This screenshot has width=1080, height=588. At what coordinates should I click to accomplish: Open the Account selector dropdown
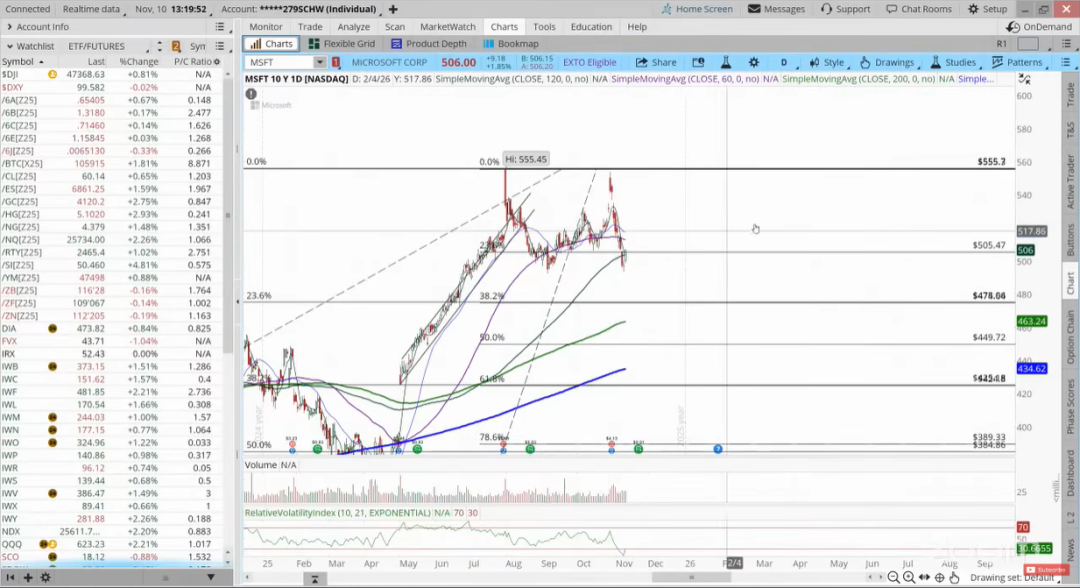click(301, 9)
